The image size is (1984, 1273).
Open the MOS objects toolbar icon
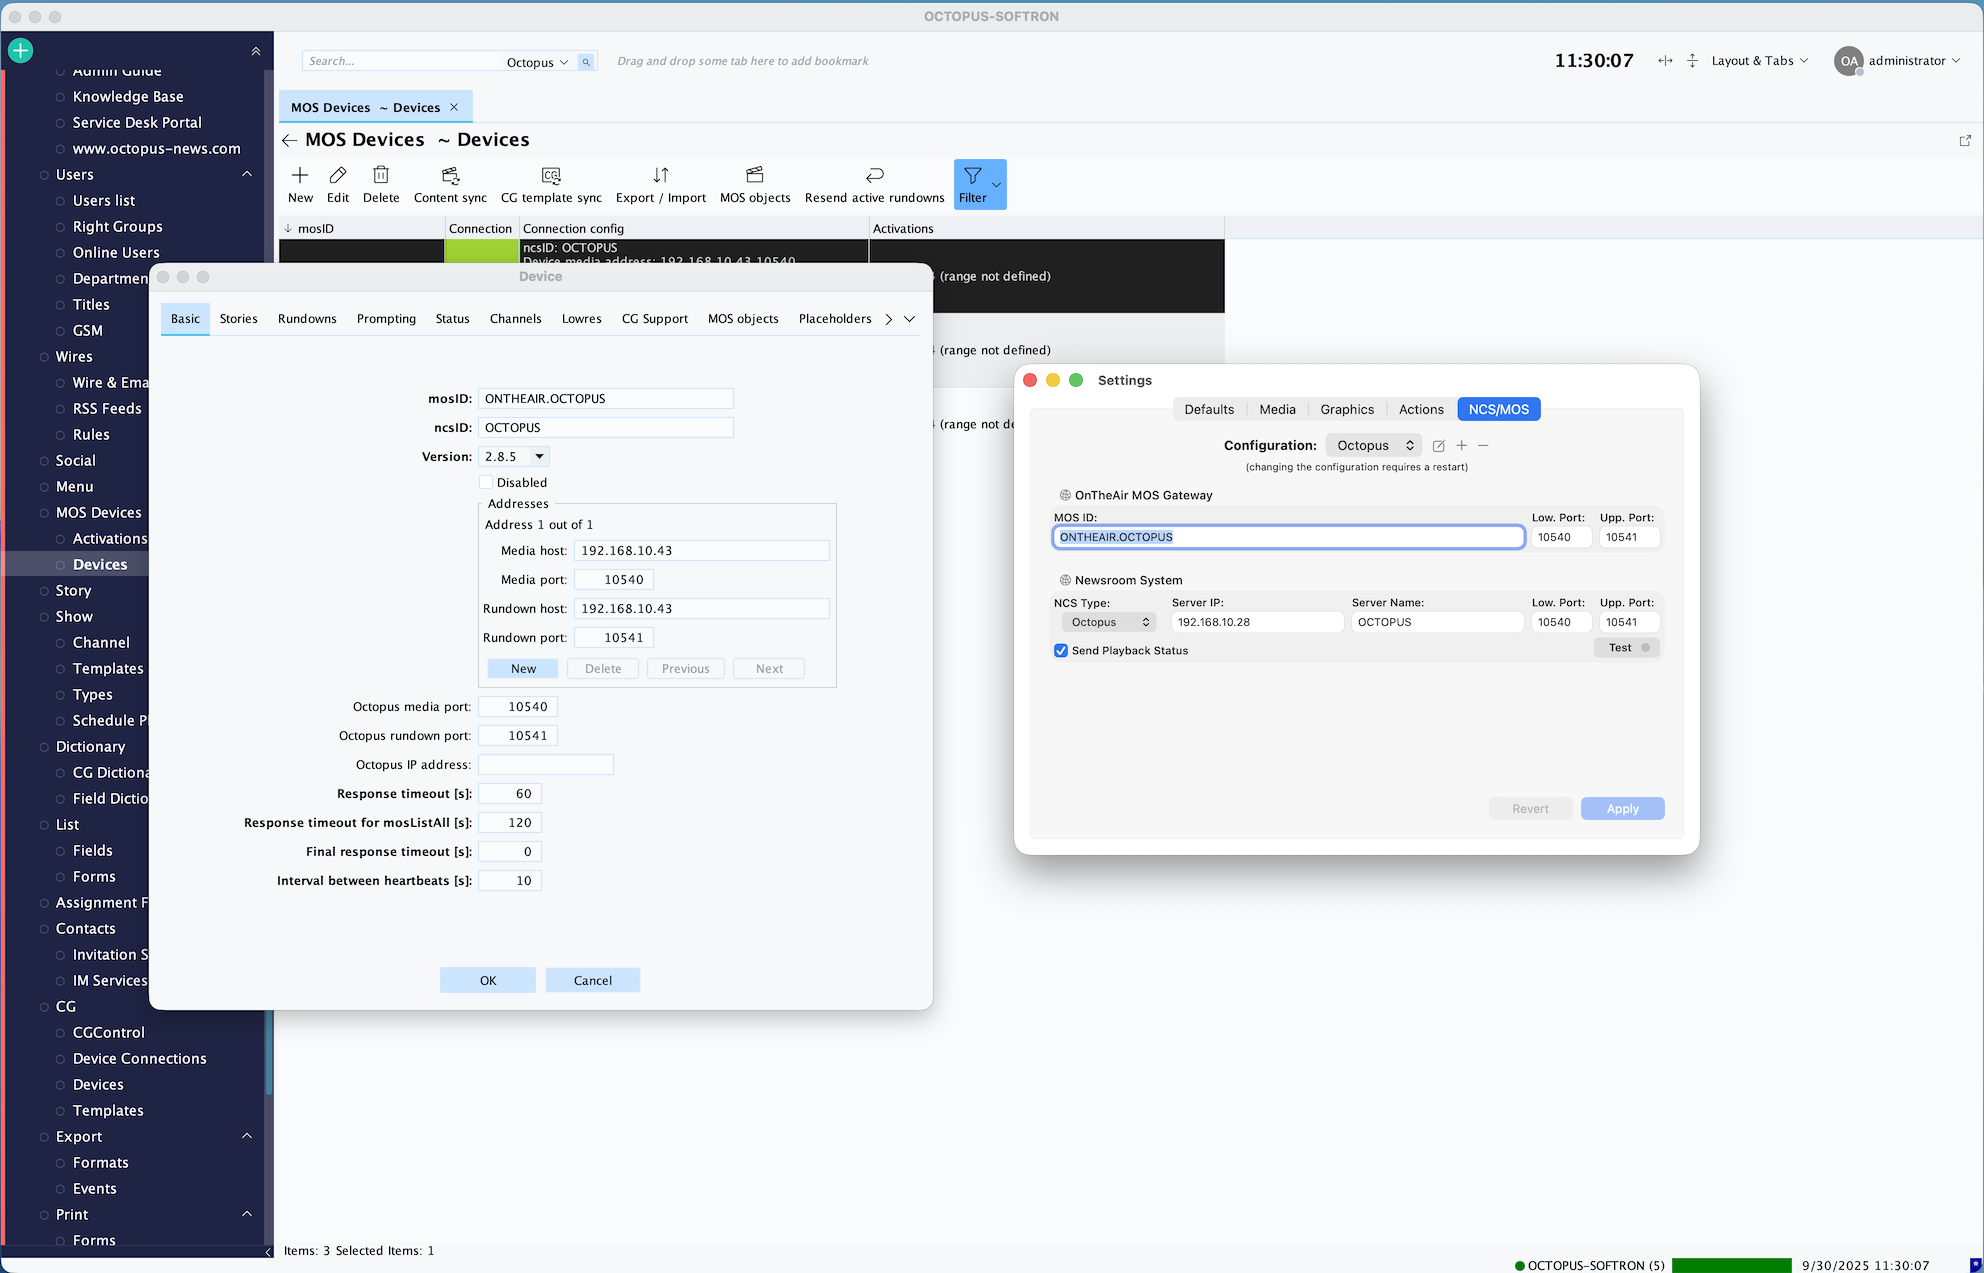click(755, 184)
